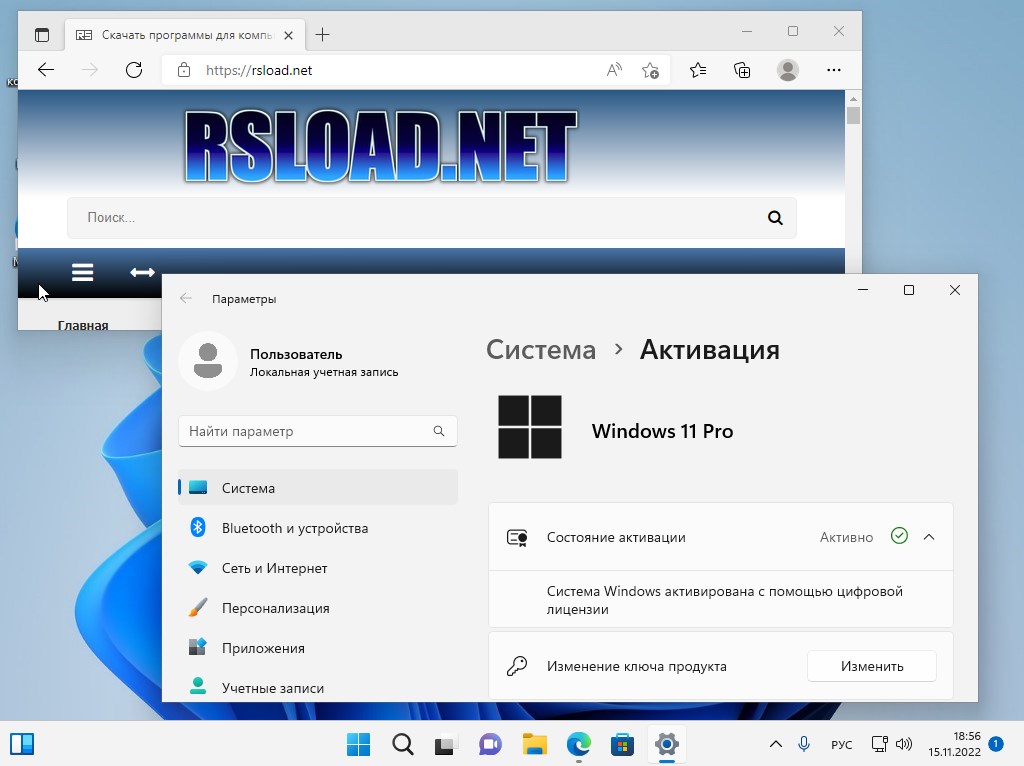
Task: Close the rsload.net browser tab
Action: point(288,35)
